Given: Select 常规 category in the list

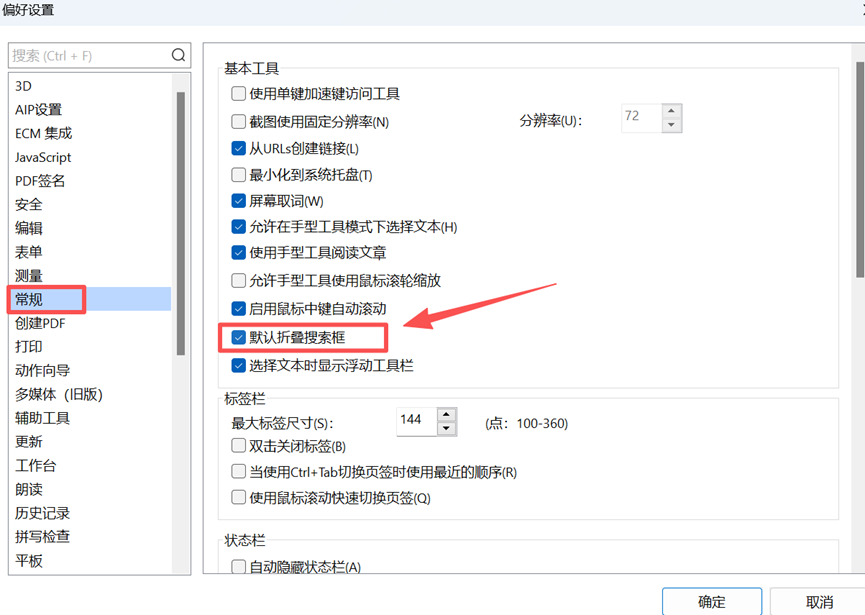Looking at the screenshot, I should 30,299.
